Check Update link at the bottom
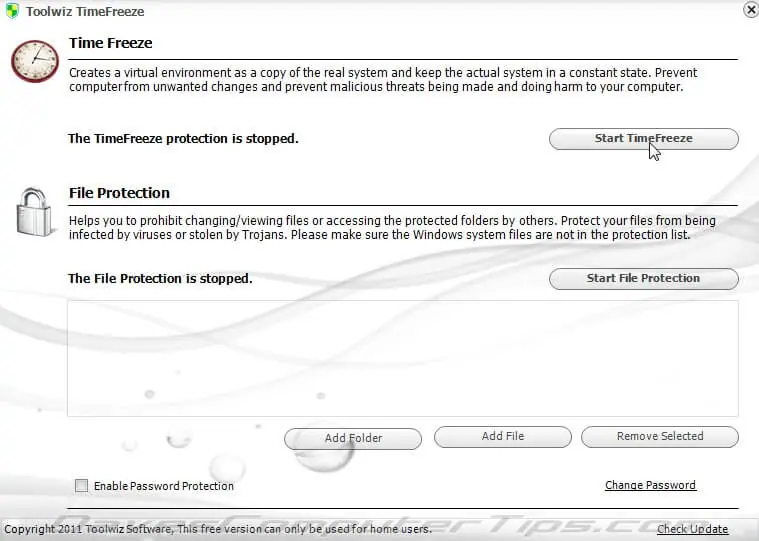Screen dimensions: 759x541 point(692,529)
